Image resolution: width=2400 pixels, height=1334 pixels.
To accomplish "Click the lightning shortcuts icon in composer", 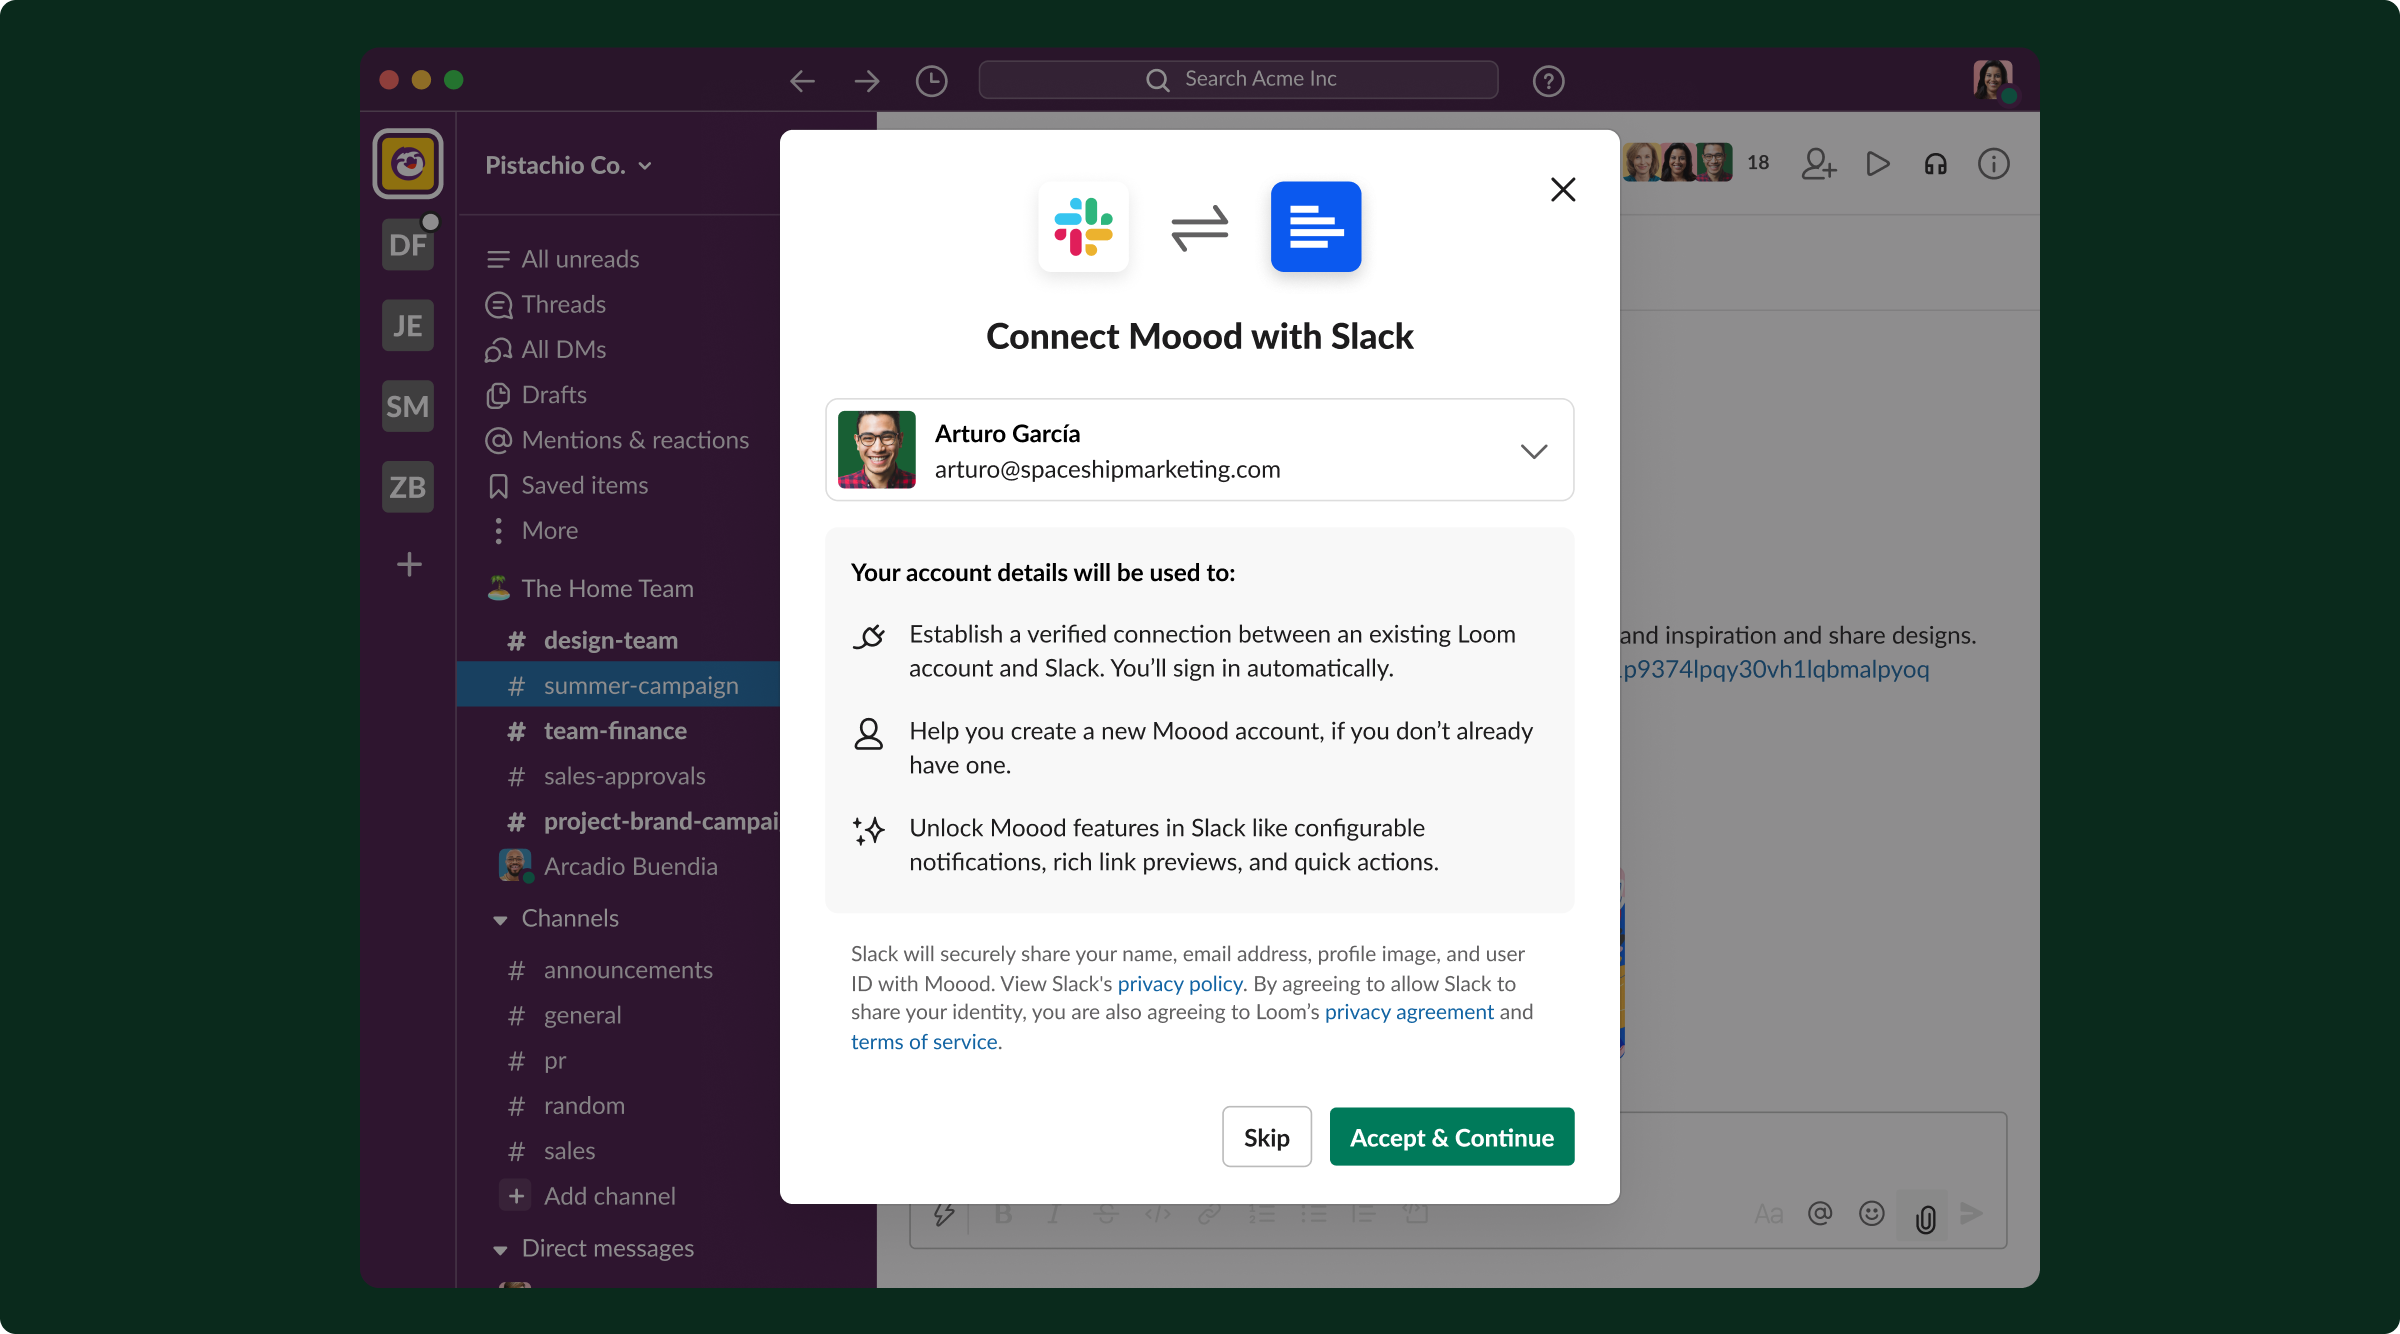I will pos(943,1214).
